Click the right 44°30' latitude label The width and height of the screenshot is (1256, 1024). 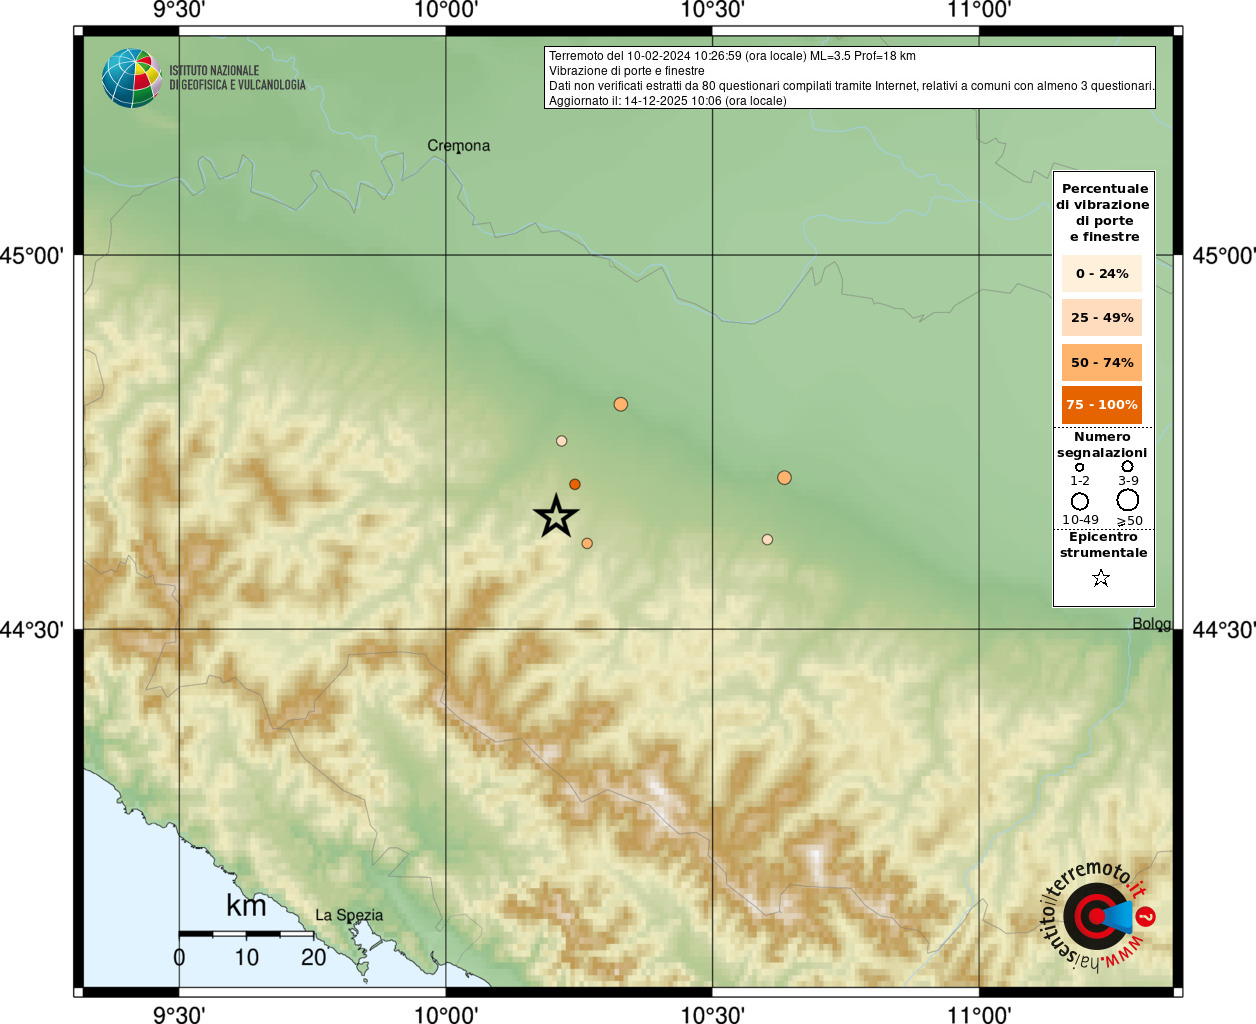pos(1224,630)
